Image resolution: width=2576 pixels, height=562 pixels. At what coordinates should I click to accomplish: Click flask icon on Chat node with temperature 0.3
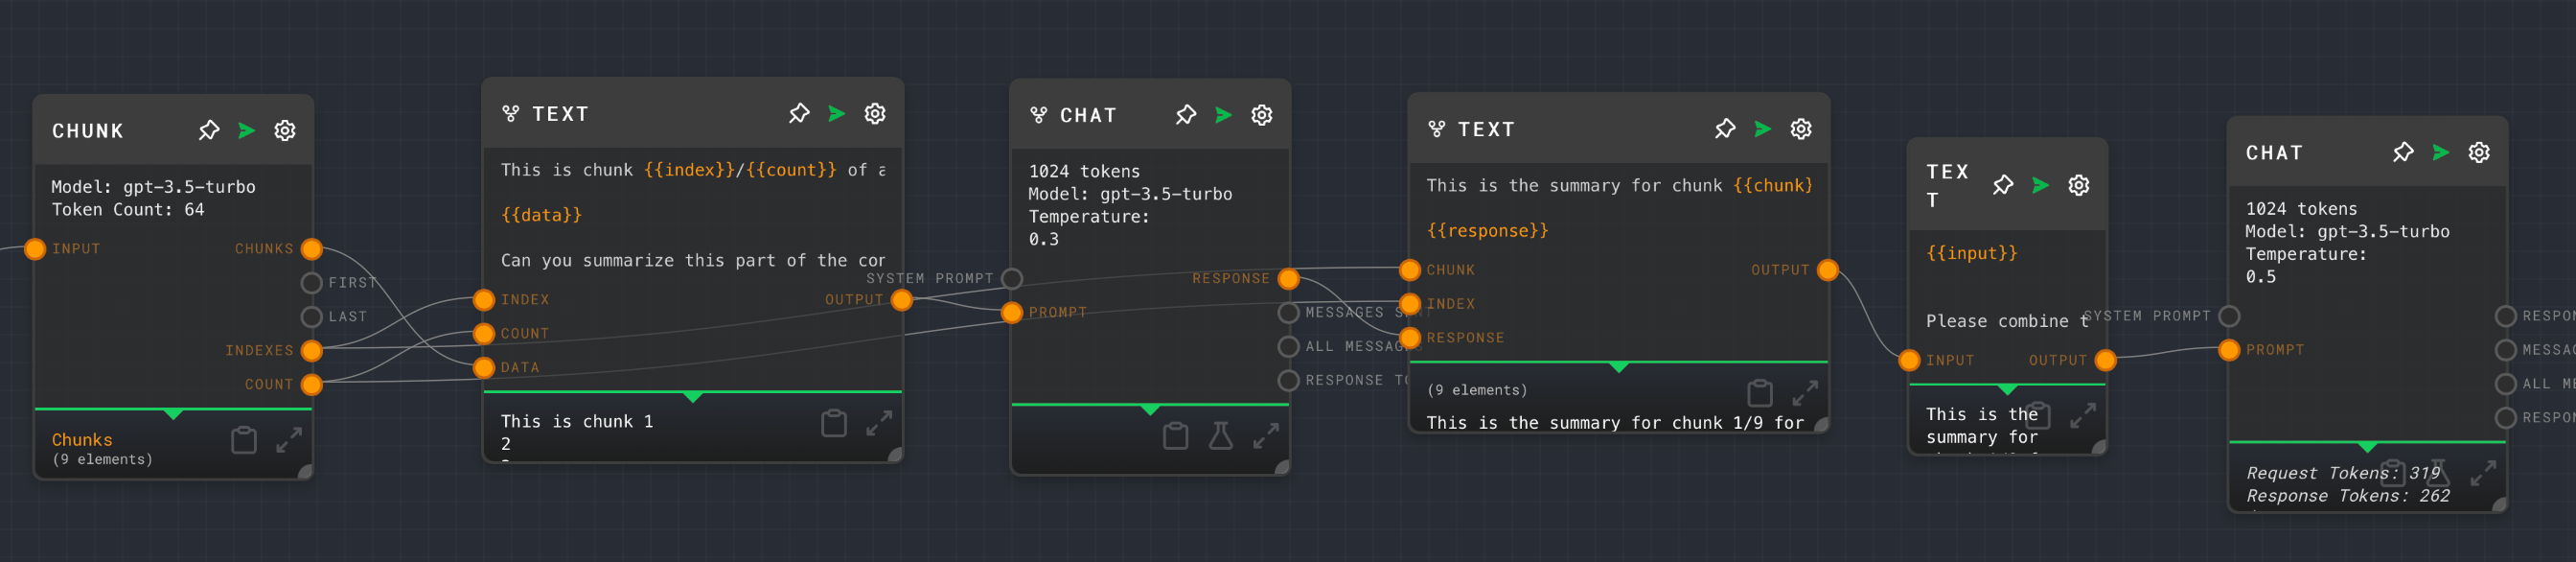(1221, 436)
